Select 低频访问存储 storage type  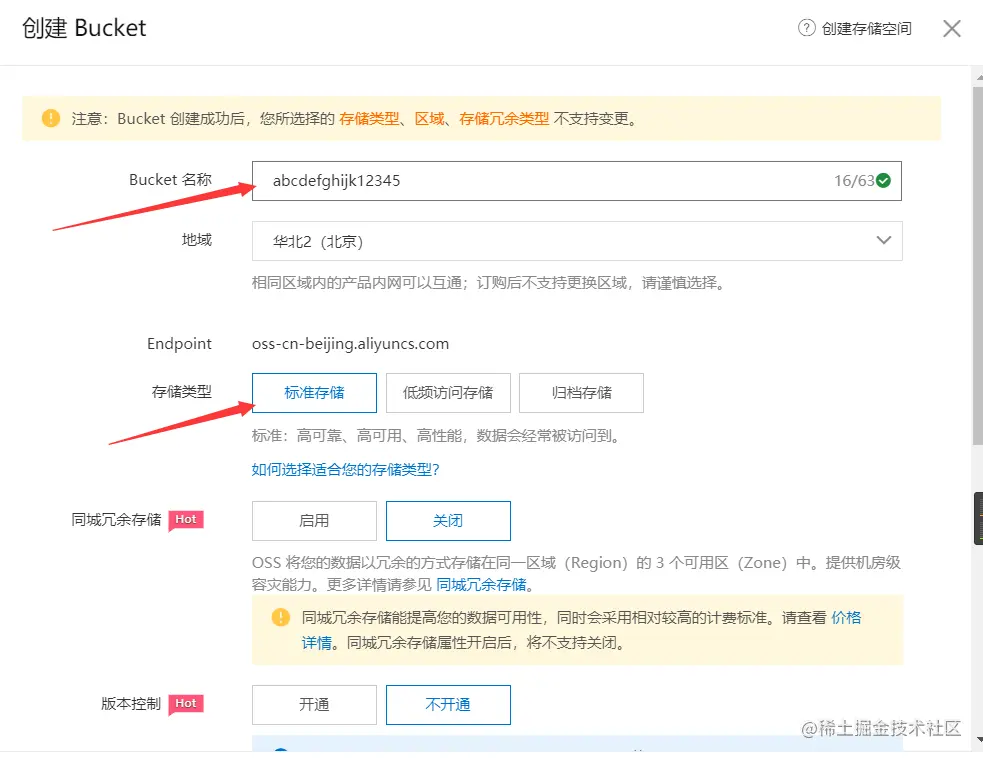click(448, 393)
